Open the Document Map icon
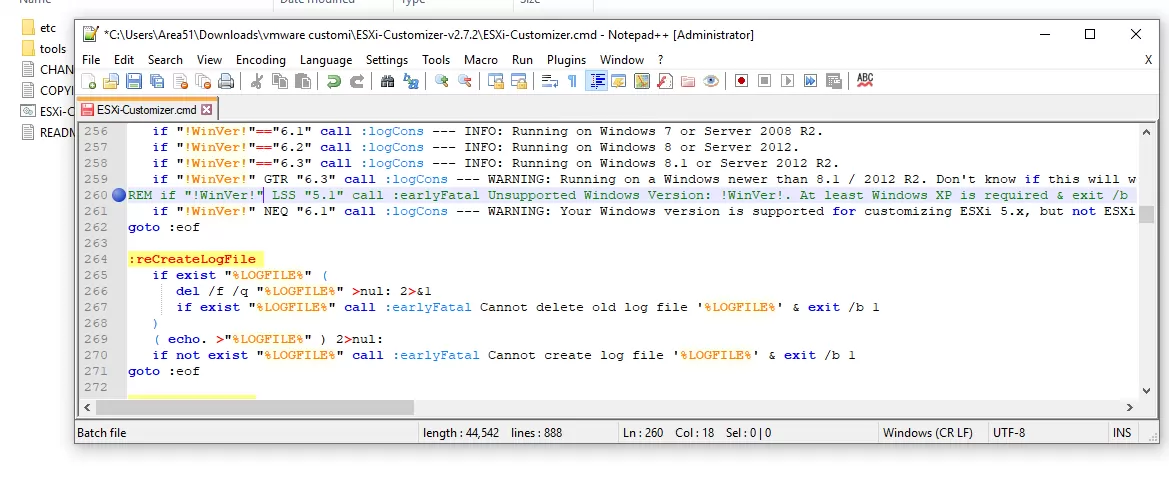Viewport: 1169px width, 483px height. (642, 81)
